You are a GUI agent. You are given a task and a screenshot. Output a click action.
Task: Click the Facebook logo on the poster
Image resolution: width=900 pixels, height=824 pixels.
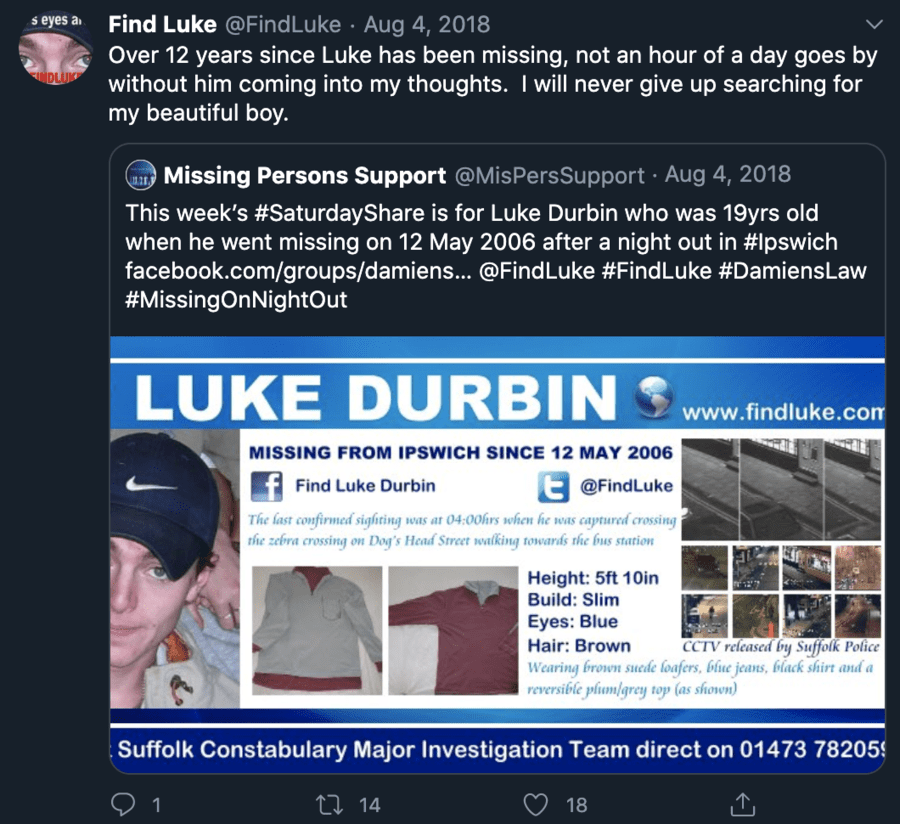(267, 486)
